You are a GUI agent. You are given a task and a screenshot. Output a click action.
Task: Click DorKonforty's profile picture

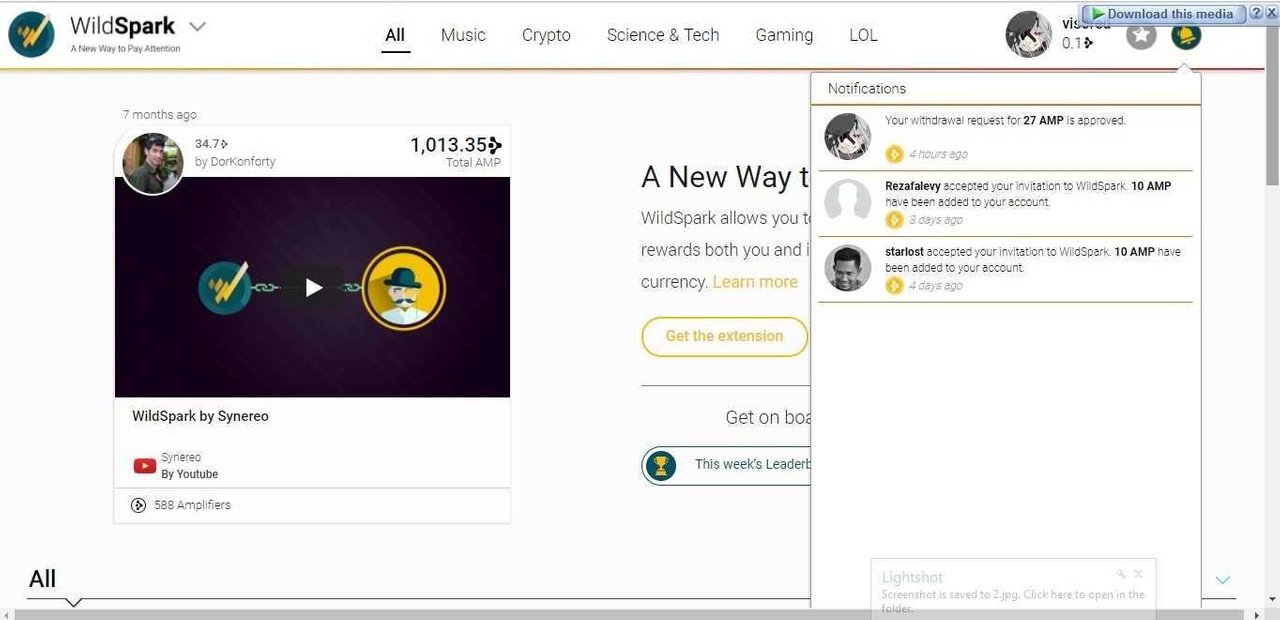tap(152, 163)
